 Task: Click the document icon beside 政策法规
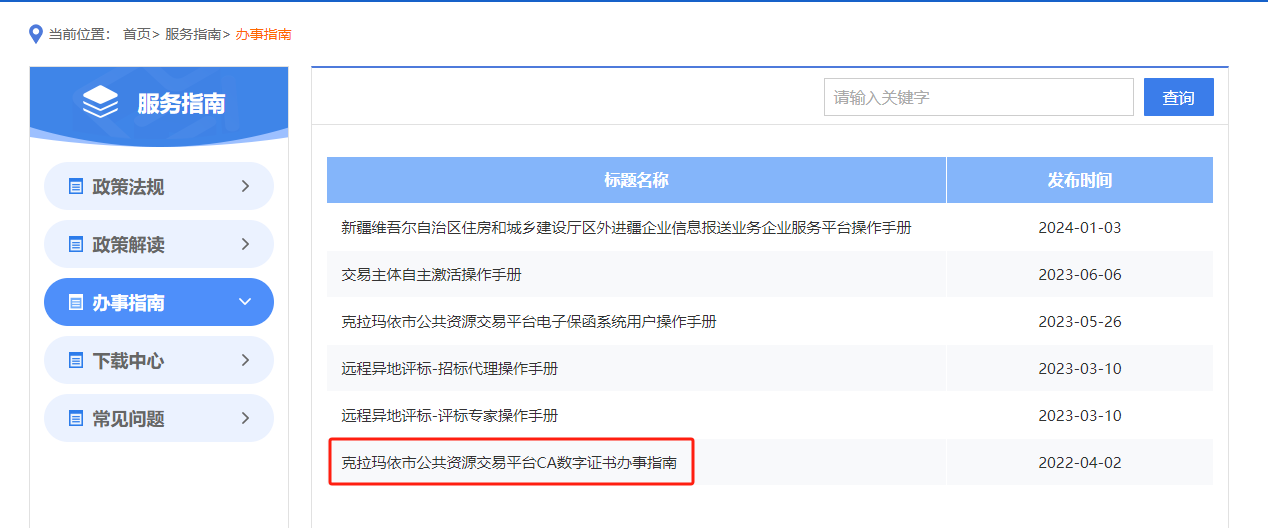click(x=75, y=187)
